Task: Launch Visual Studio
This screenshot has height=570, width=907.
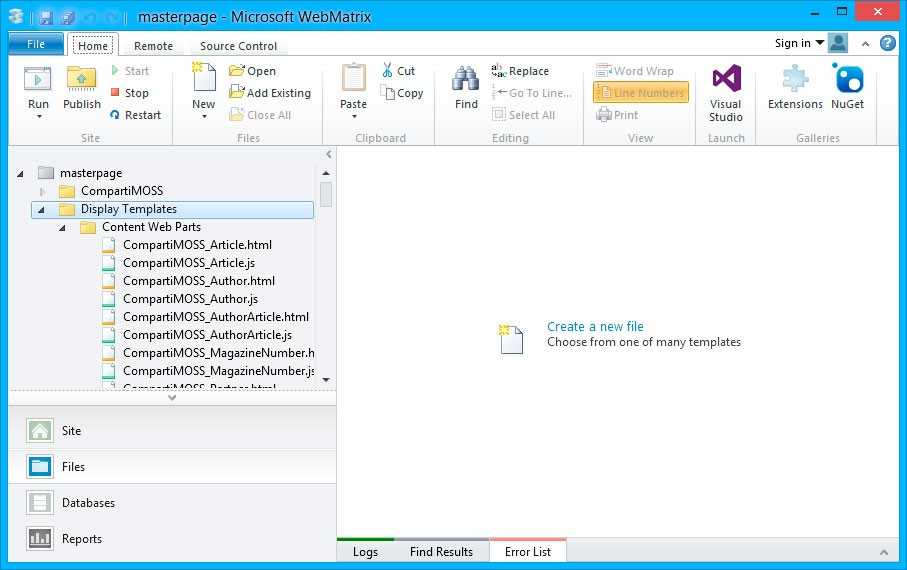Action: 726,93
